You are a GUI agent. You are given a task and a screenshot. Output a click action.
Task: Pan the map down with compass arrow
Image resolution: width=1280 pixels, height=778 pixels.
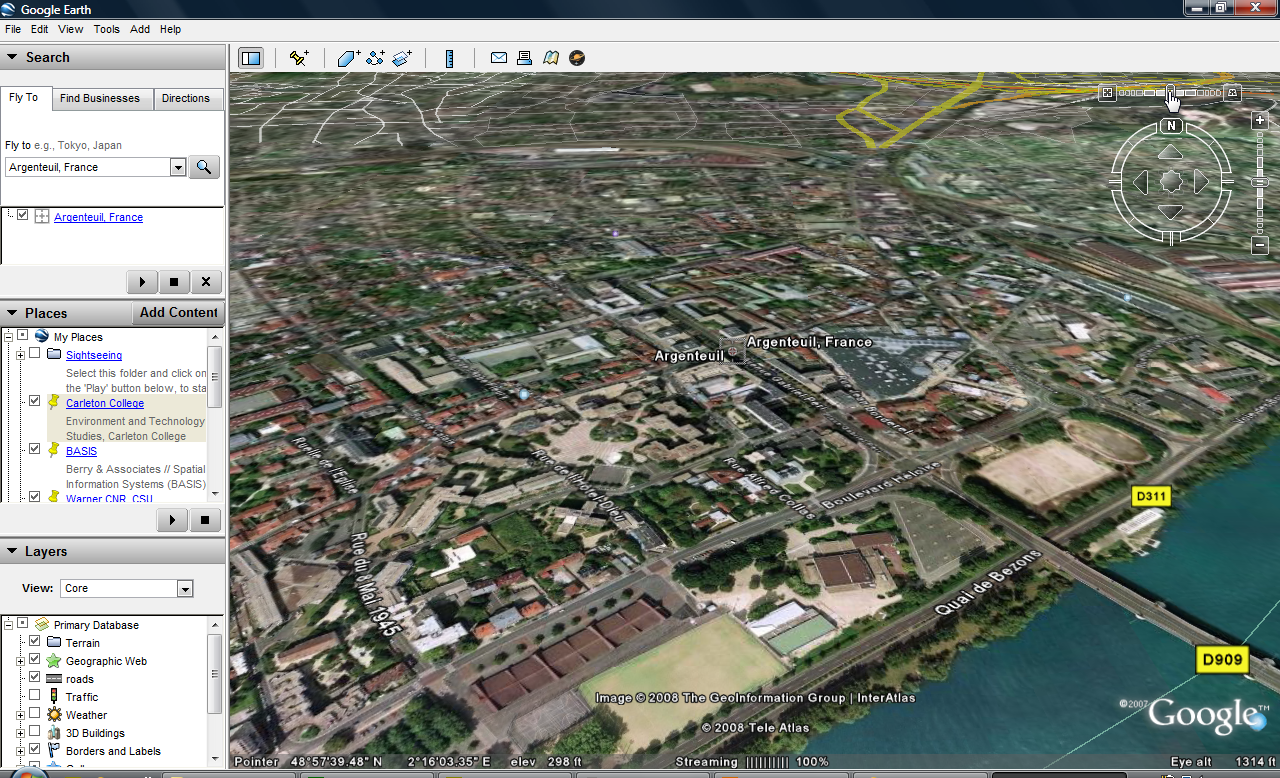1171,212
